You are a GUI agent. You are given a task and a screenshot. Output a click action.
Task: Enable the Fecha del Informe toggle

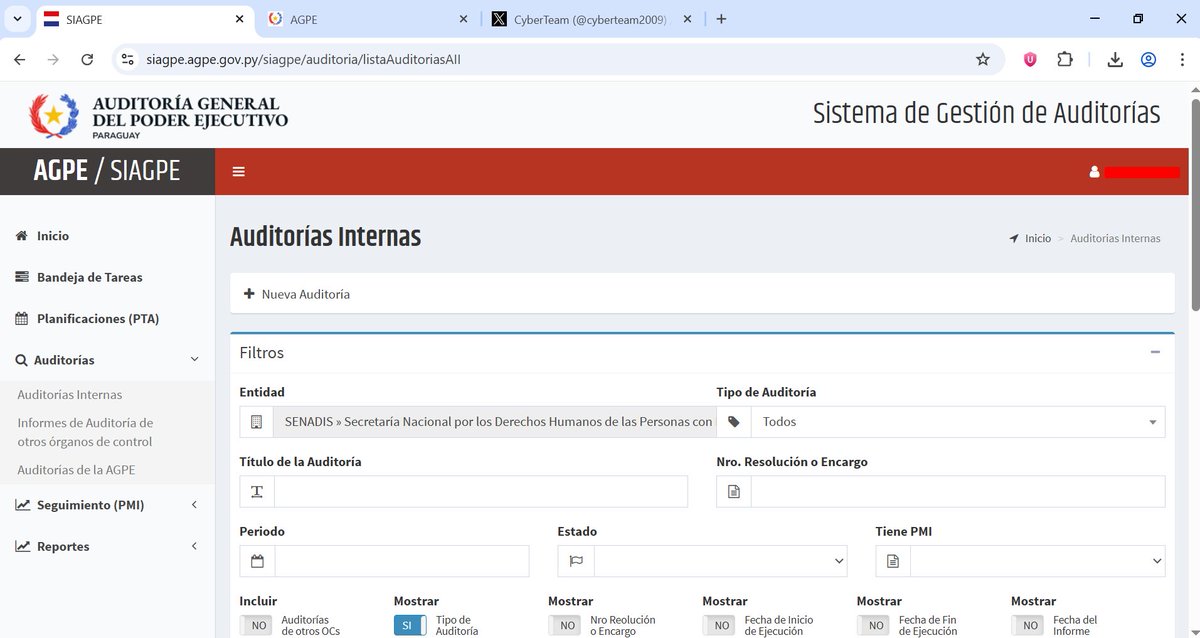[x=1027, y=625]
